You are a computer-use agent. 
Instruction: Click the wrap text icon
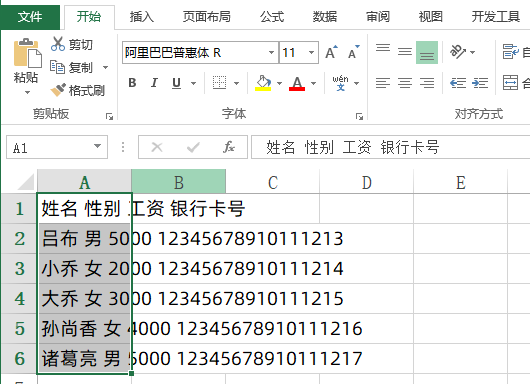[510, 52]
